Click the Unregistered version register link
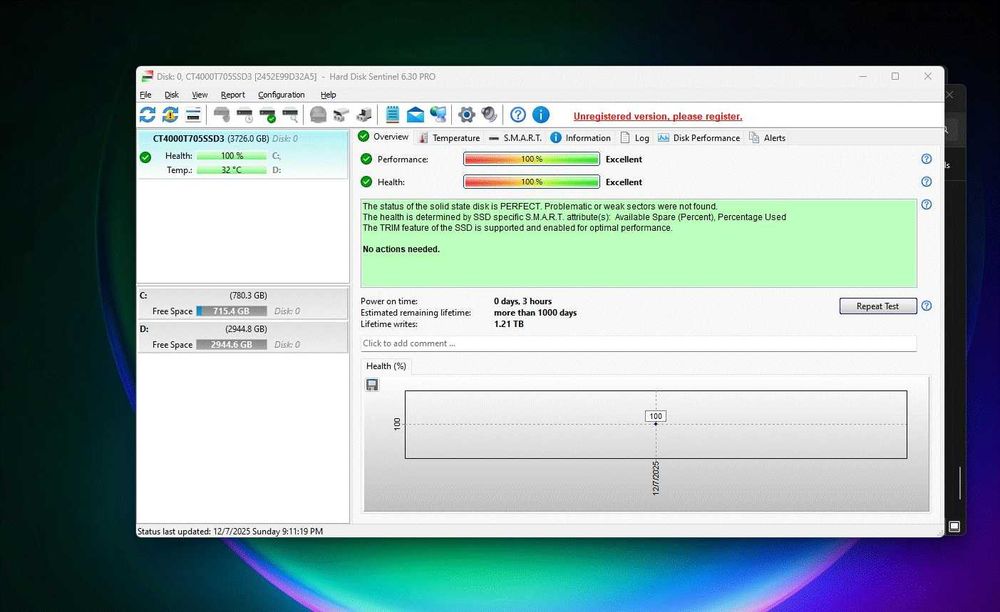Screen dimensions: 1000x612 (658, 116)
